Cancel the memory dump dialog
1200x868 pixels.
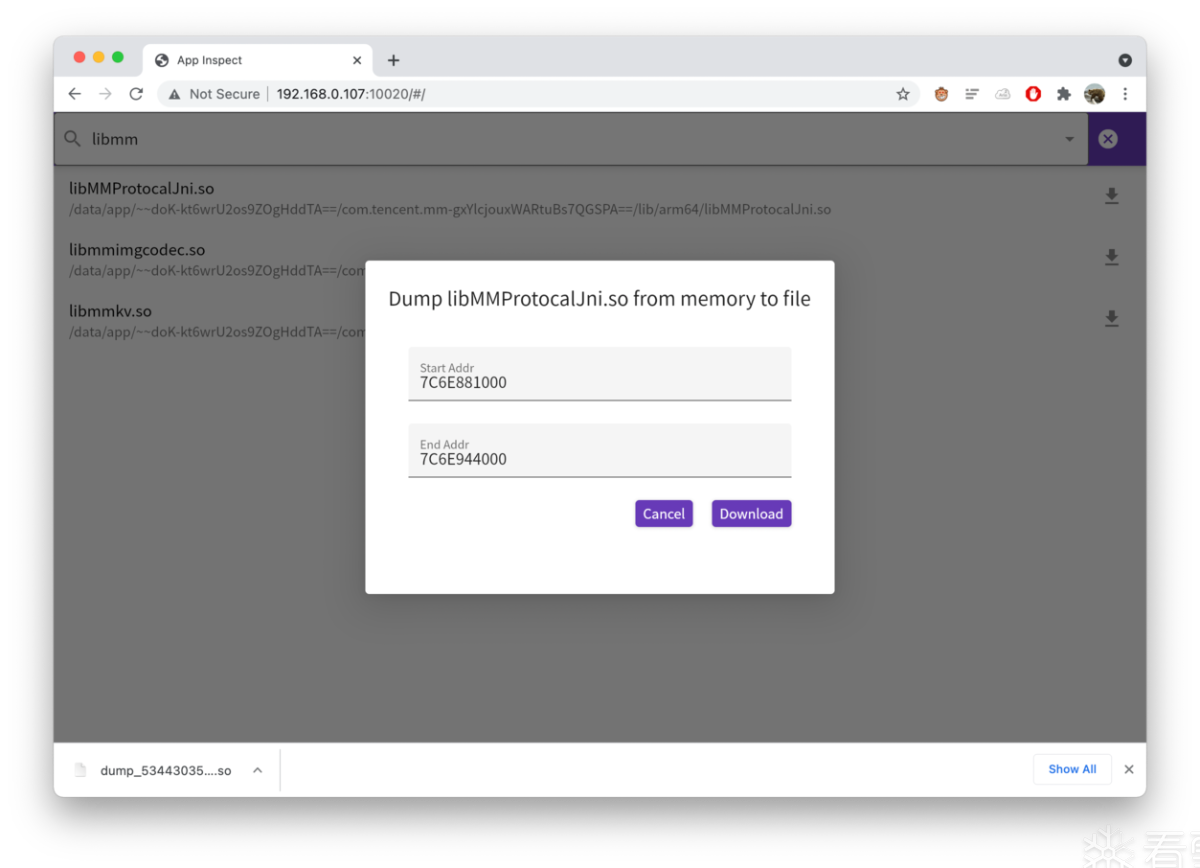click(x=664, y=514)
